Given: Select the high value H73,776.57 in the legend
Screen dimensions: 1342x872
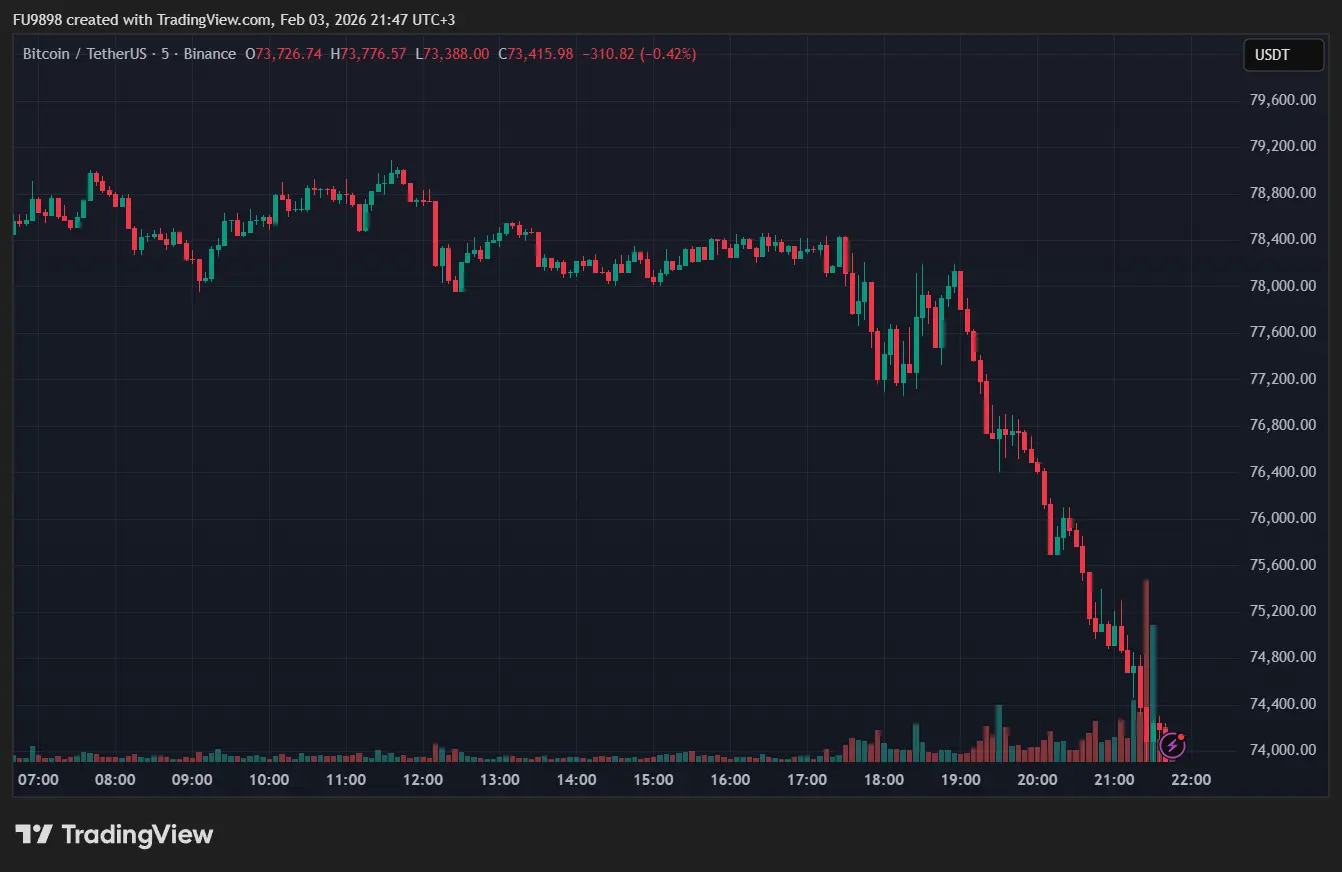Looking at the screenshot, I should (x=369, y=54).
